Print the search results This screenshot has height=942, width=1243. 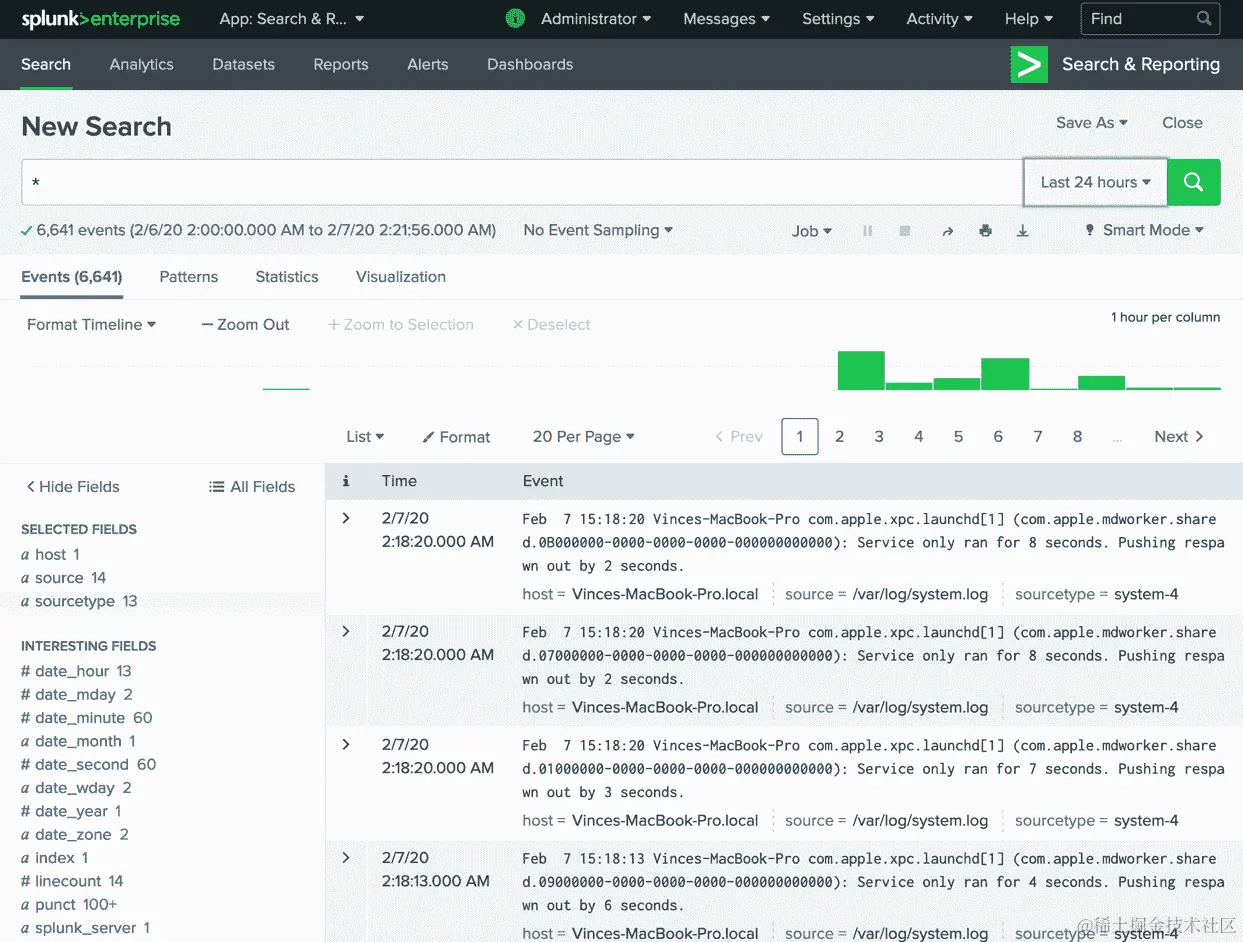pyautogui.click(x=985, y=230)
